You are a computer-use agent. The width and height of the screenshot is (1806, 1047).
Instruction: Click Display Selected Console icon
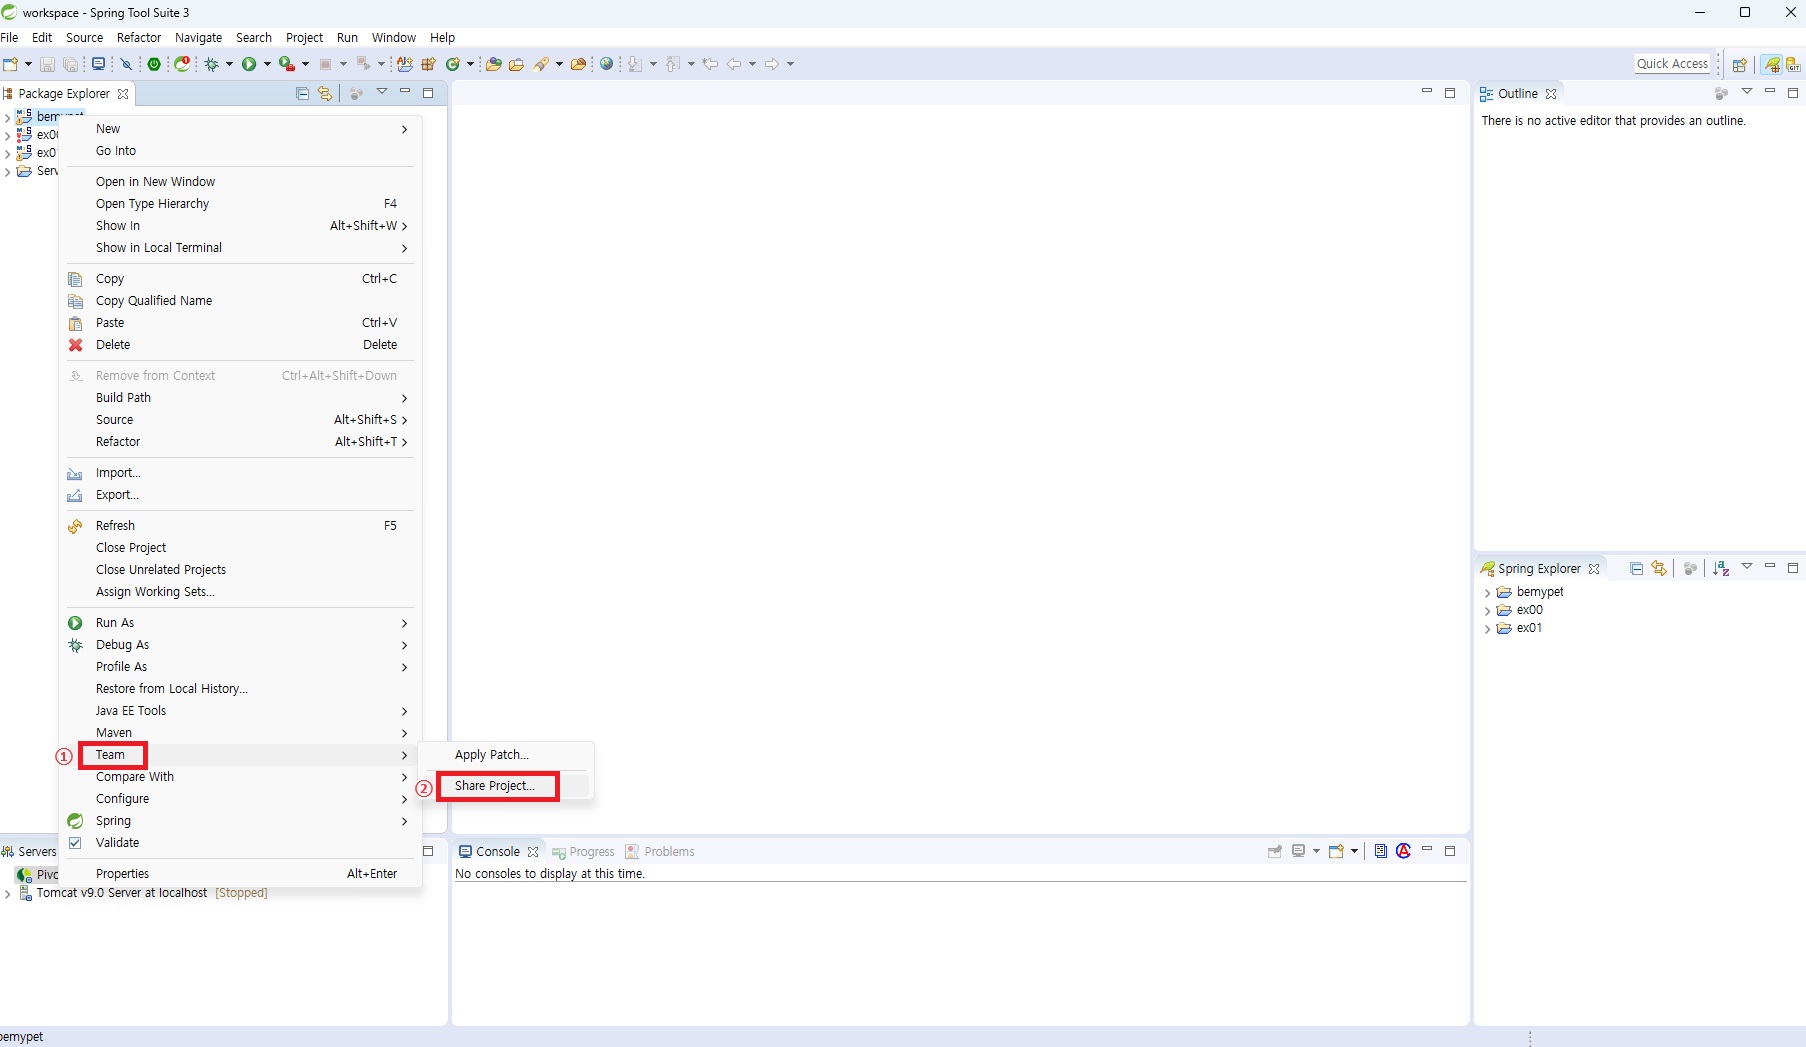coord(1299,851)
